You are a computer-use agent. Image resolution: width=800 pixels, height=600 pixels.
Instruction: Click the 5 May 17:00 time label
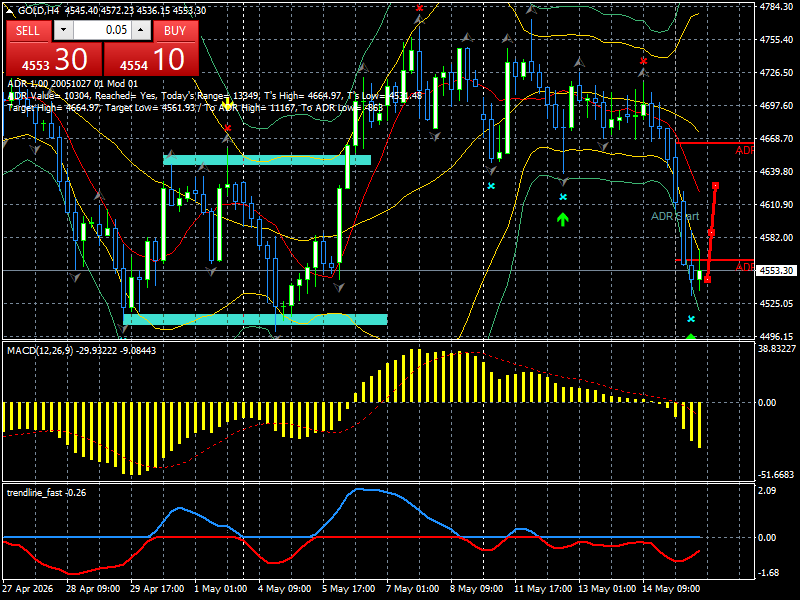coord(348,588)
